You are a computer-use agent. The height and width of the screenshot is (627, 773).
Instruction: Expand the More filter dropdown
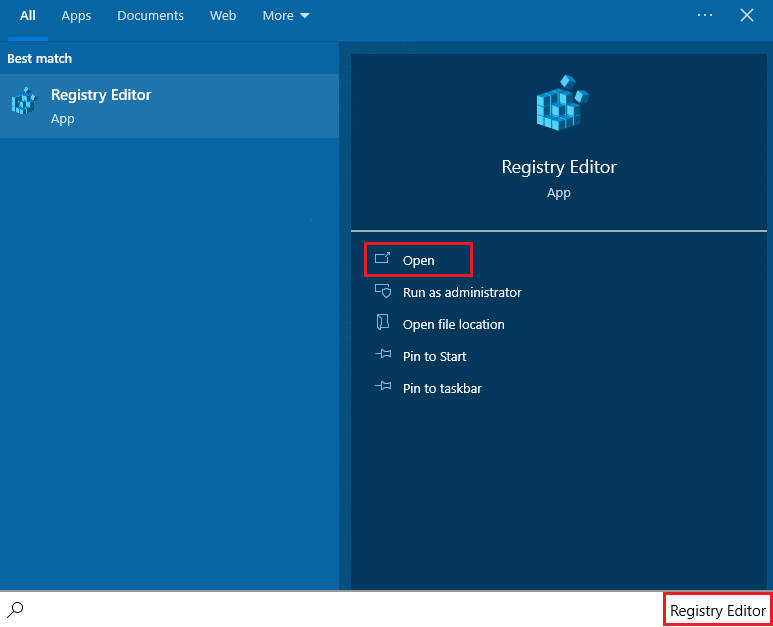point(286,16)
